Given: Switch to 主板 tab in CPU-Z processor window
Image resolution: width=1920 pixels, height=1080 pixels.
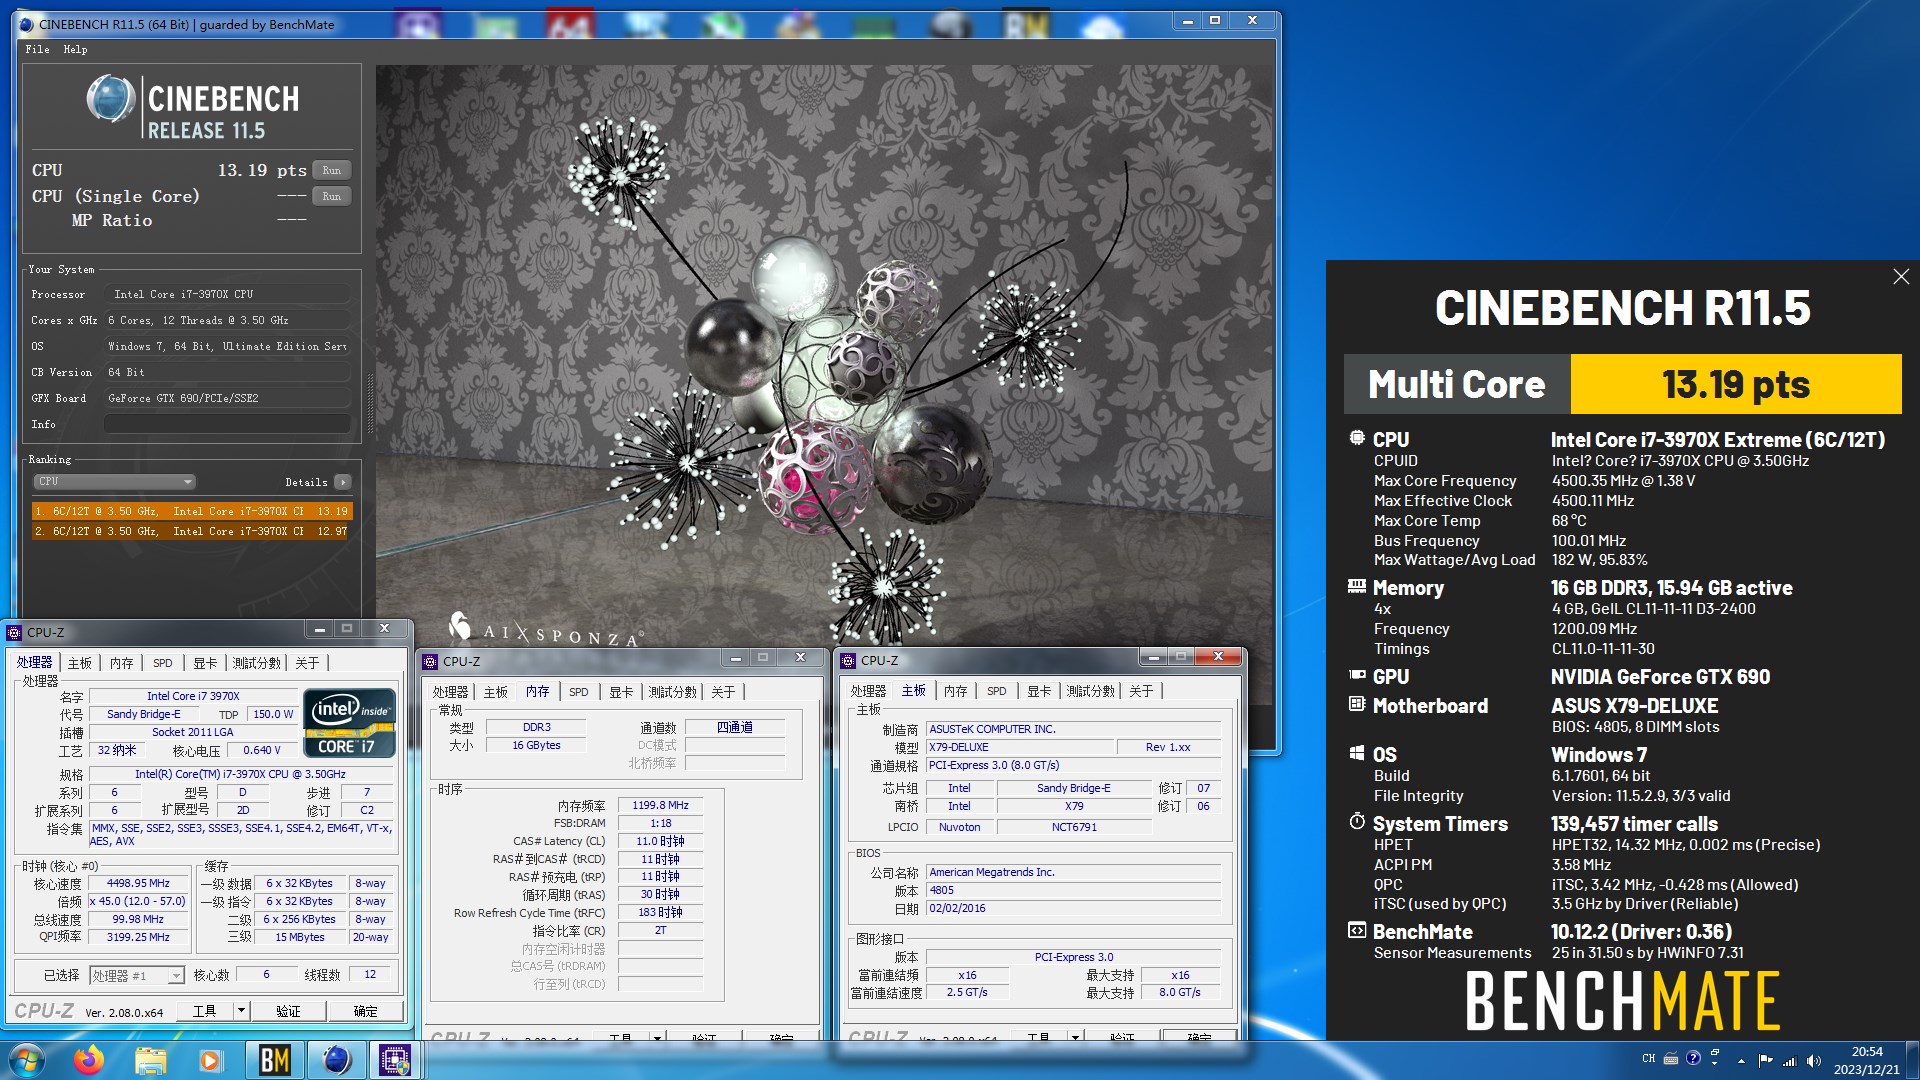Looking at the screenshot, I should click(x=80, y=663).
